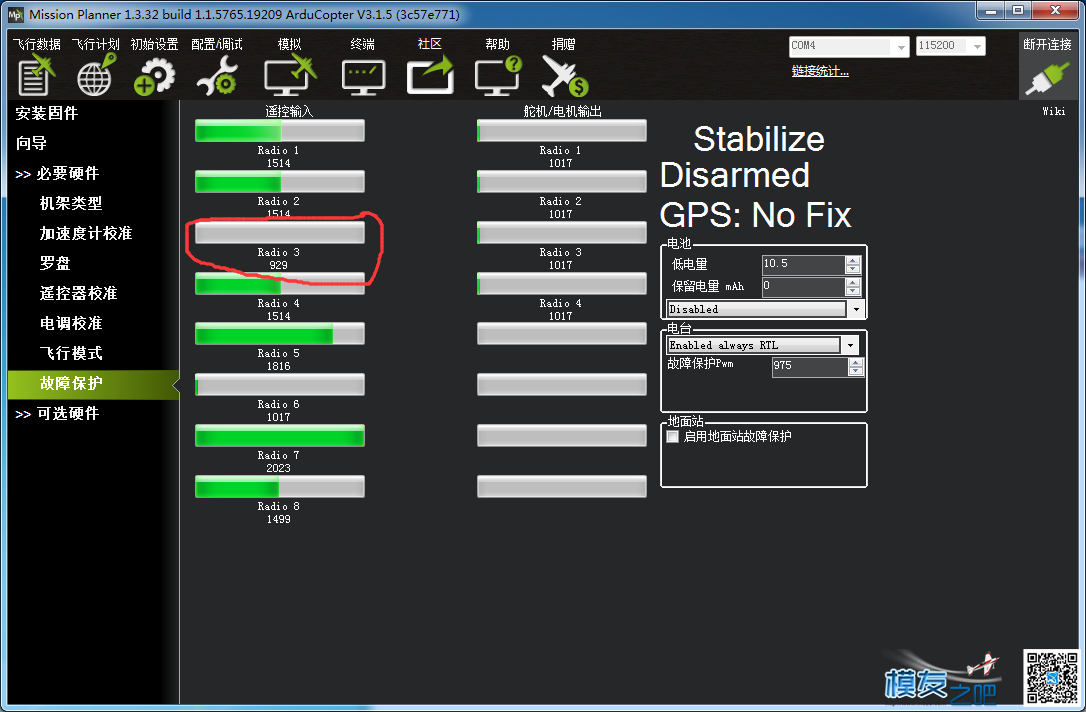Click the Stabilize mode text
1086x712 pixels.
759,139
